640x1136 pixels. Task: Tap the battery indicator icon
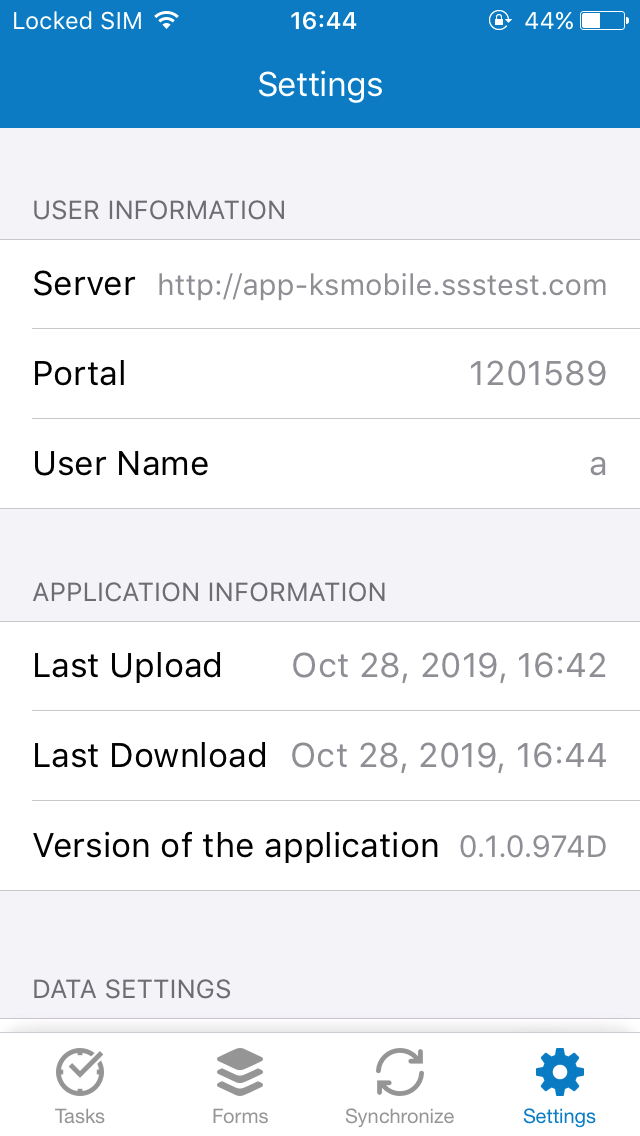pos(603,21)
